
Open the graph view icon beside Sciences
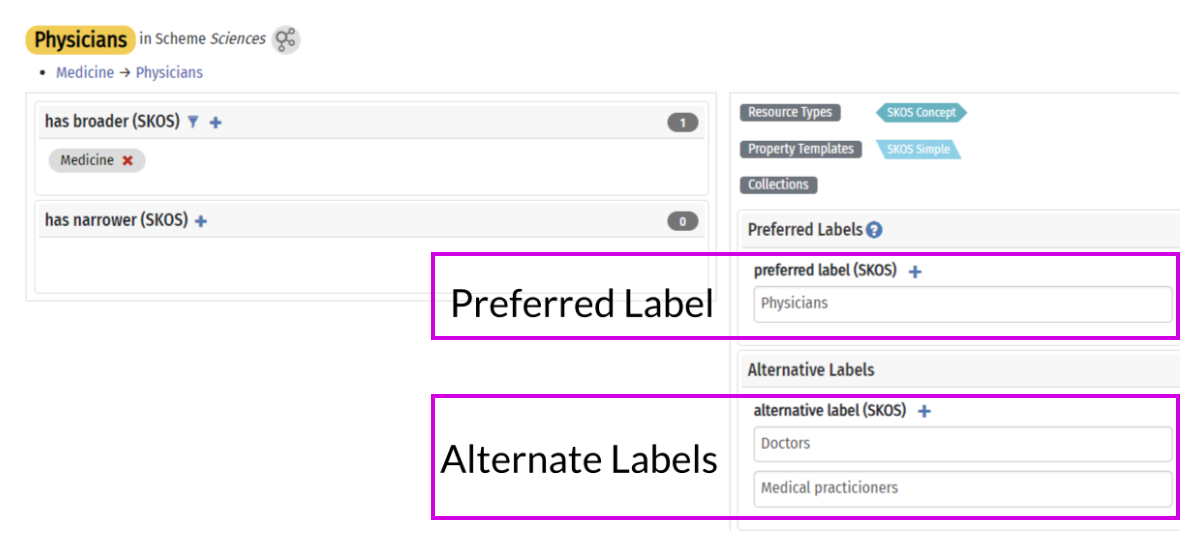[x=286, y=40]
